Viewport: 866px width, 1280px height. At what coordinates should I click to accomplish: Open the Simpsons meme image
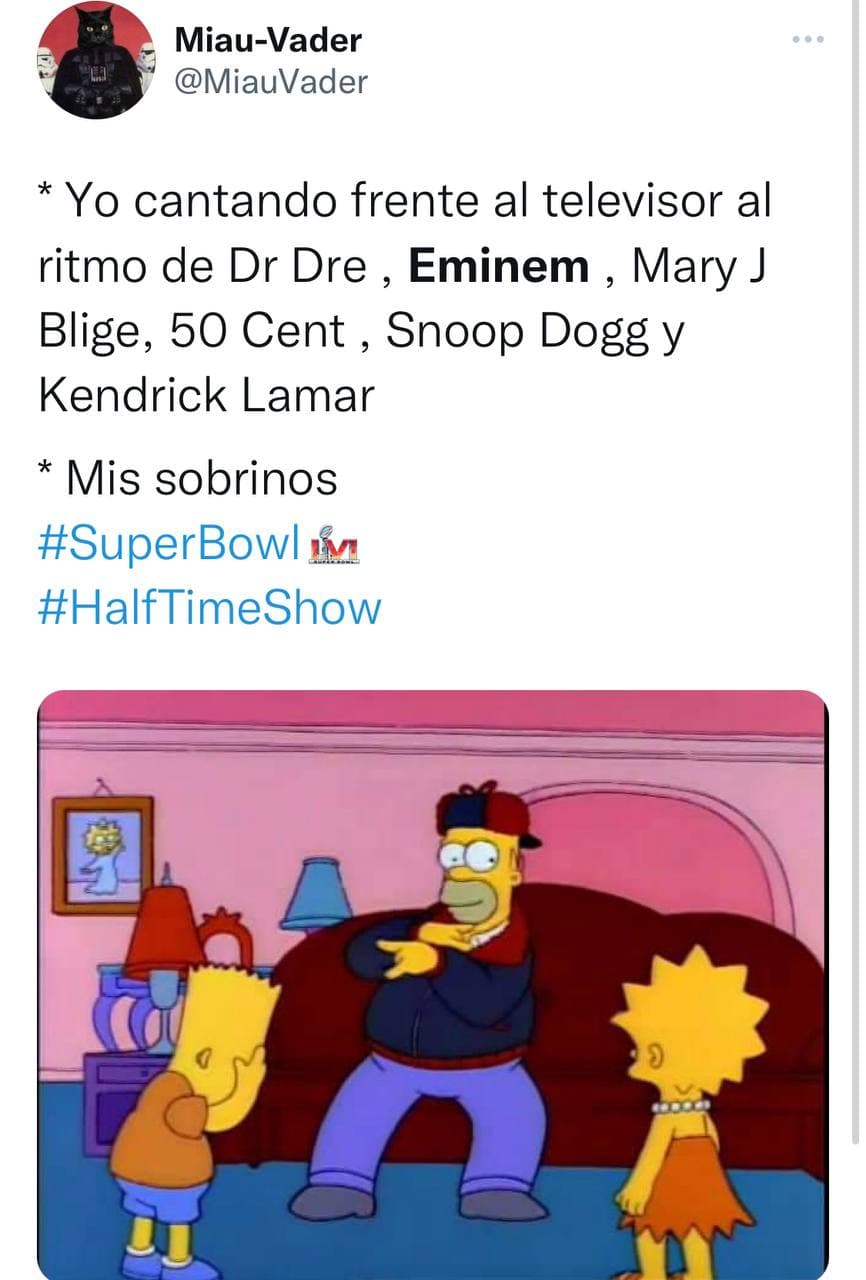click(x=433, y=985)
